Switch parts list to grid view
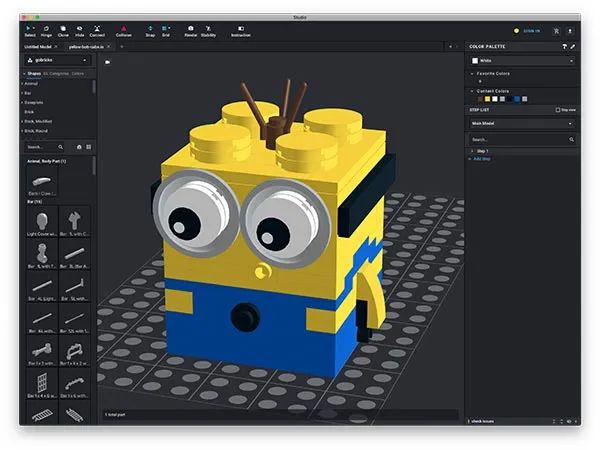600x450 pixels. pyautogui.click(x=88, y=147)
